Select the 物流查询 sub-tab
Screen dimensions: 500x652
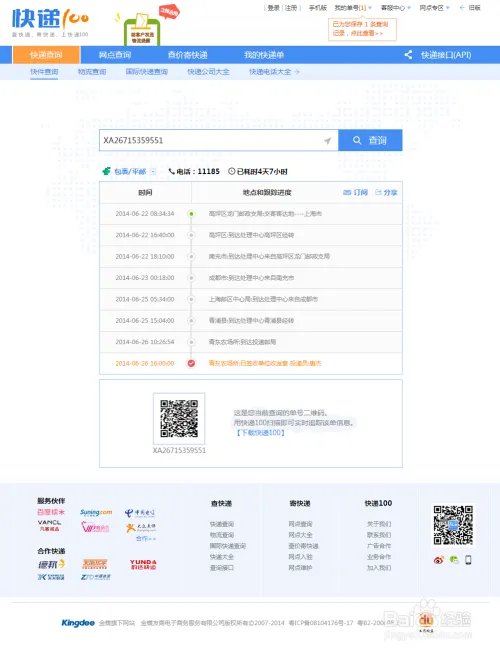coord(92,72)
